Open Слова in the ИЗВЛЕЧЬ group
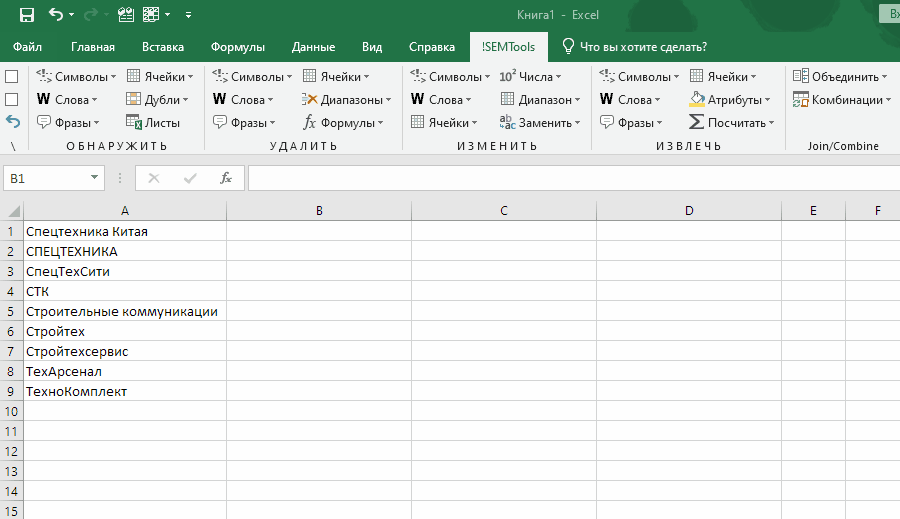 click(630, 99)
